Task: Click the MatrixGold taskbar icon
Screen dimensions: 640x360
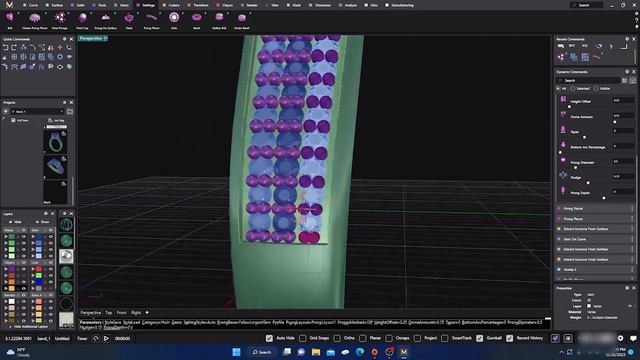Action: [404, 352]
